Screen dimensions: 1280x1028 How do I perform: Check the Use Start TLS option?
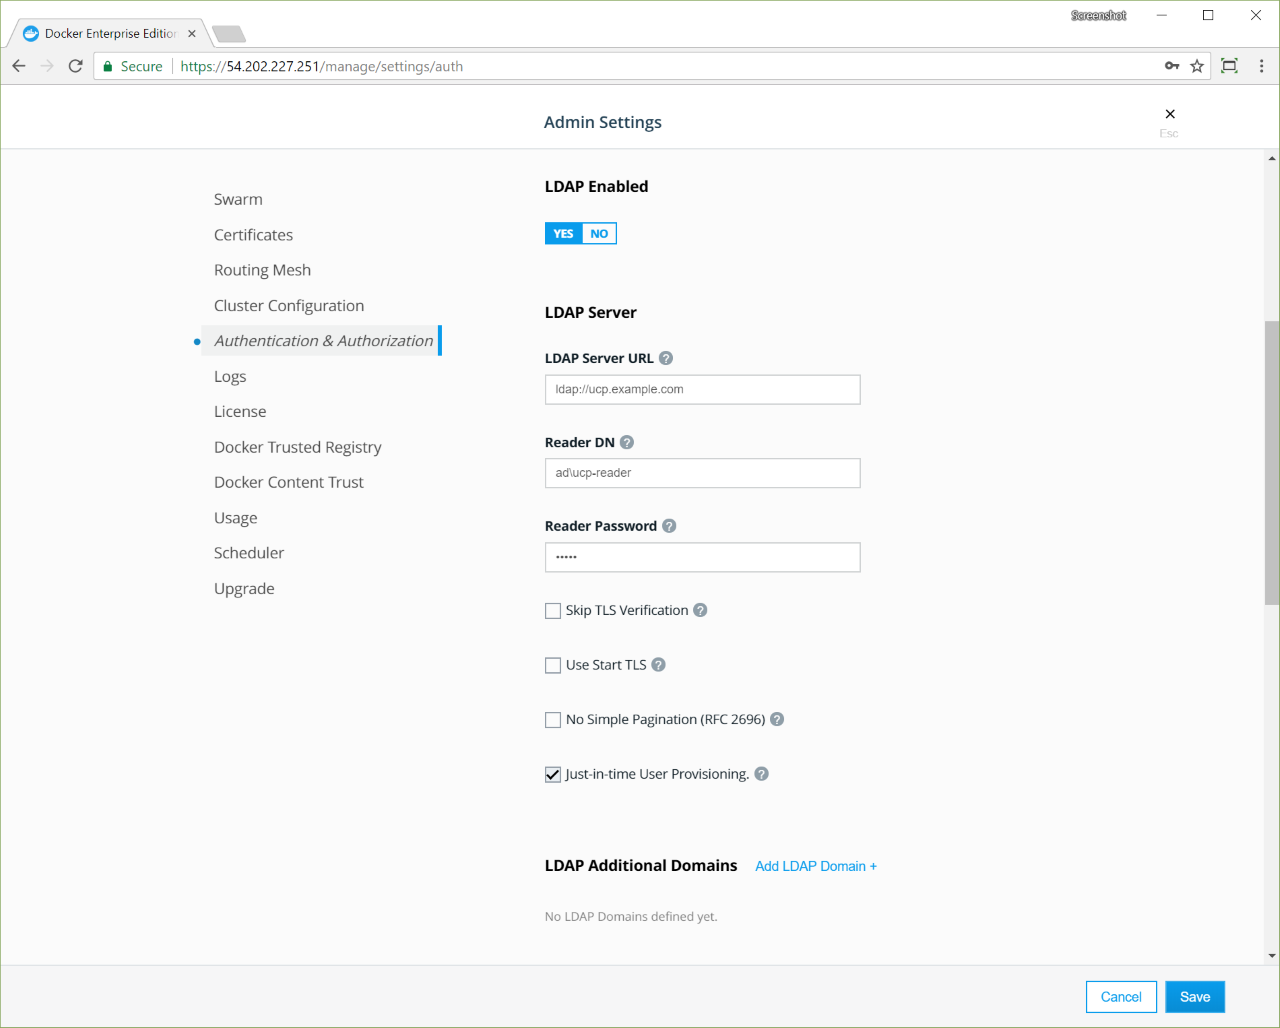(553, 665)
